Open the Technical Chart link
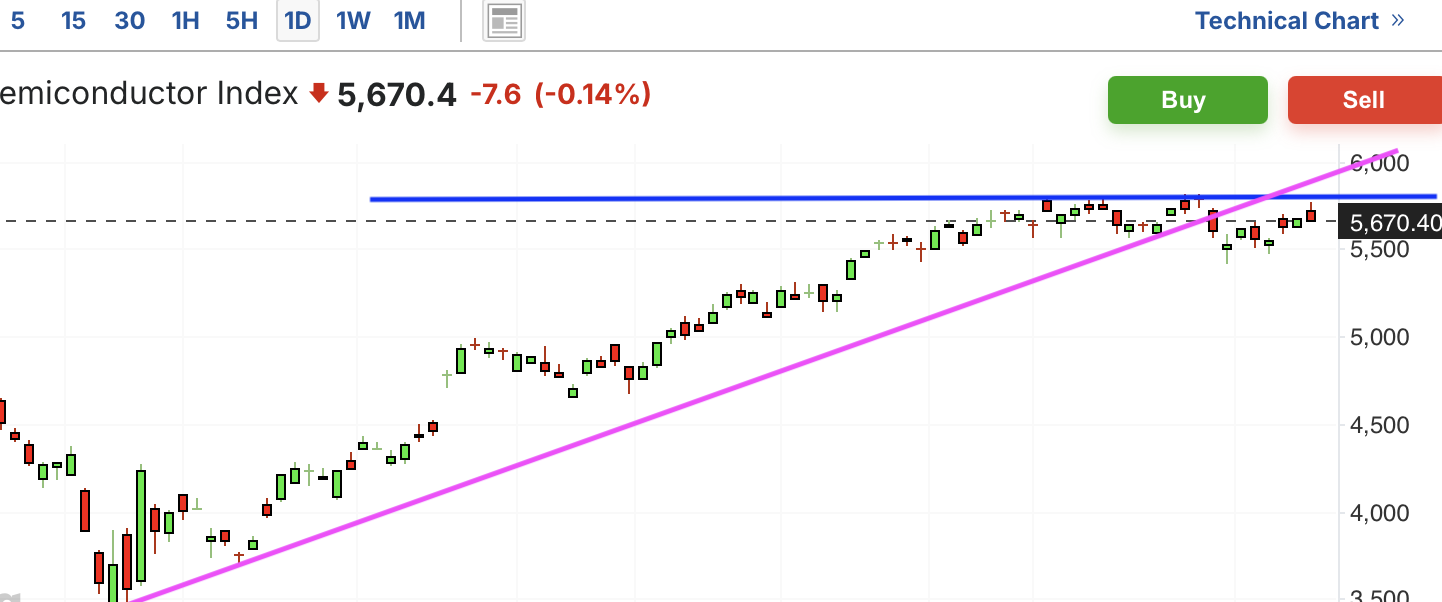1442x602 pixels. click(1287, 21)
